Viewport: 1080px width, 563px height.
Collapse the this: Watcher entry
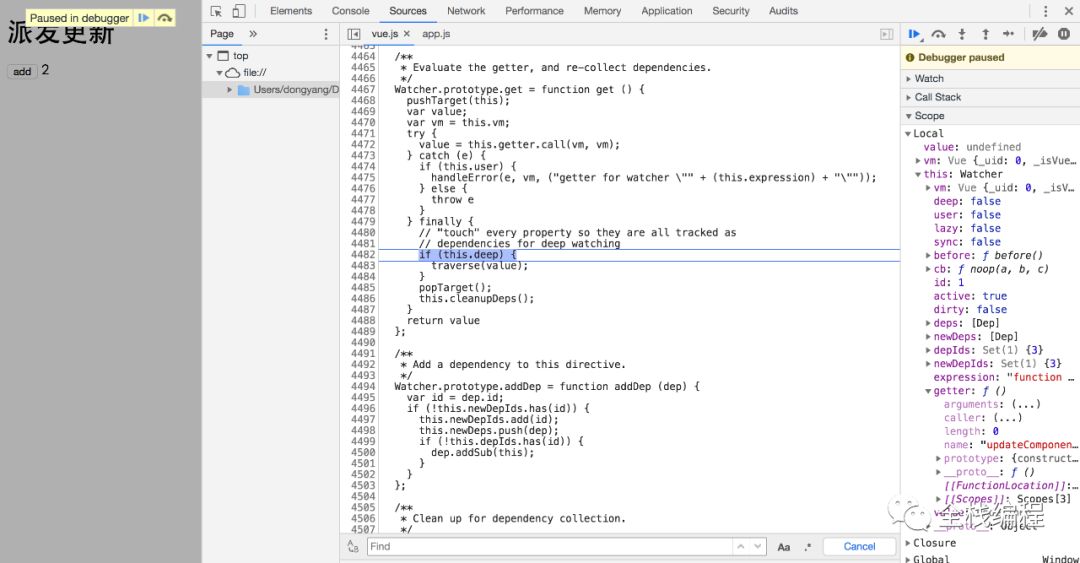pyautogui.click(x=918, y=174)
